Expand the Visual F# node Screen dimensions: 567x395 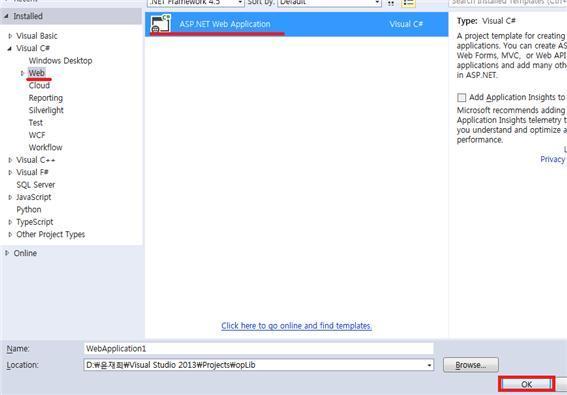point(10,172)
